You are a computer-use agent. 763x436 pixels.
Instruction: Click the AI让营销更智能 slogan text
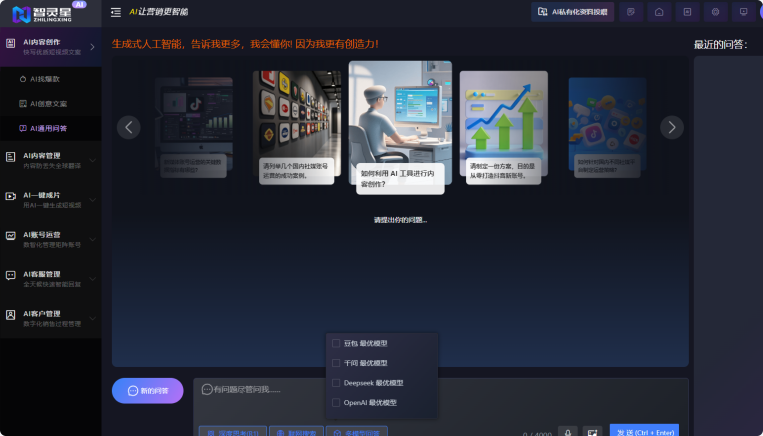tap(159, 12)
